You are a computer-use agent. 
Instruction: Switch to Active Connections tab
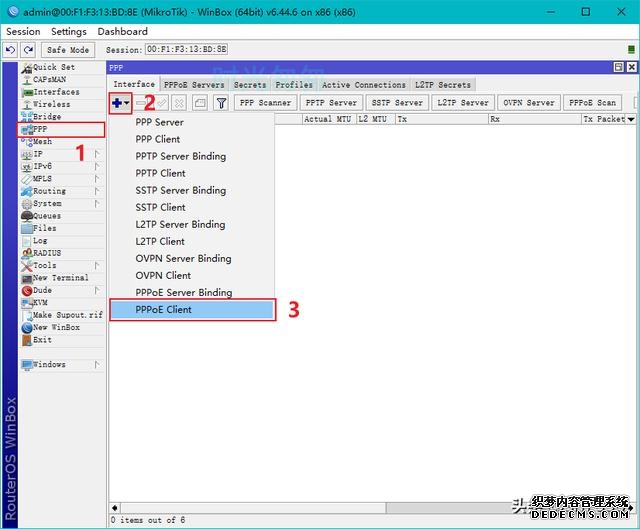(364, 85)
